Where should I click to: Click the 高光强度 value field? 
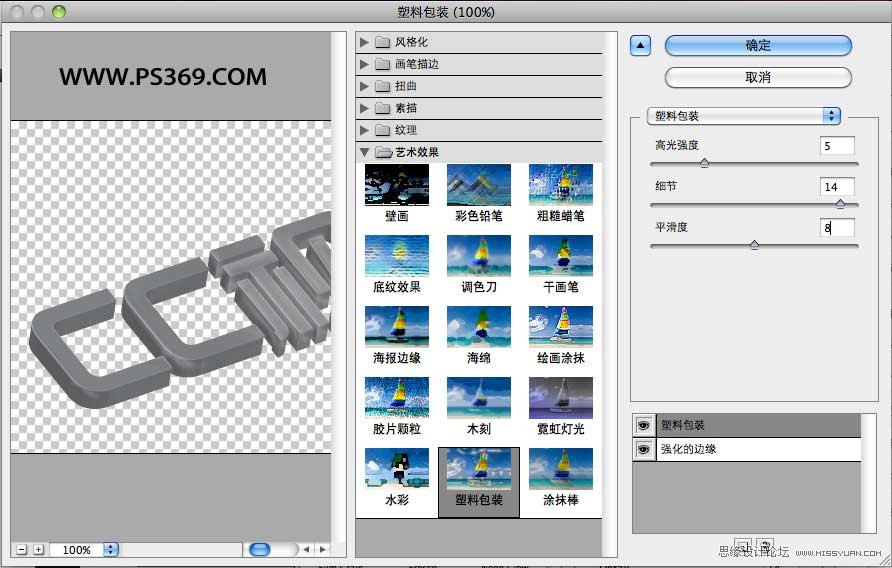click(x=837, y=146)
